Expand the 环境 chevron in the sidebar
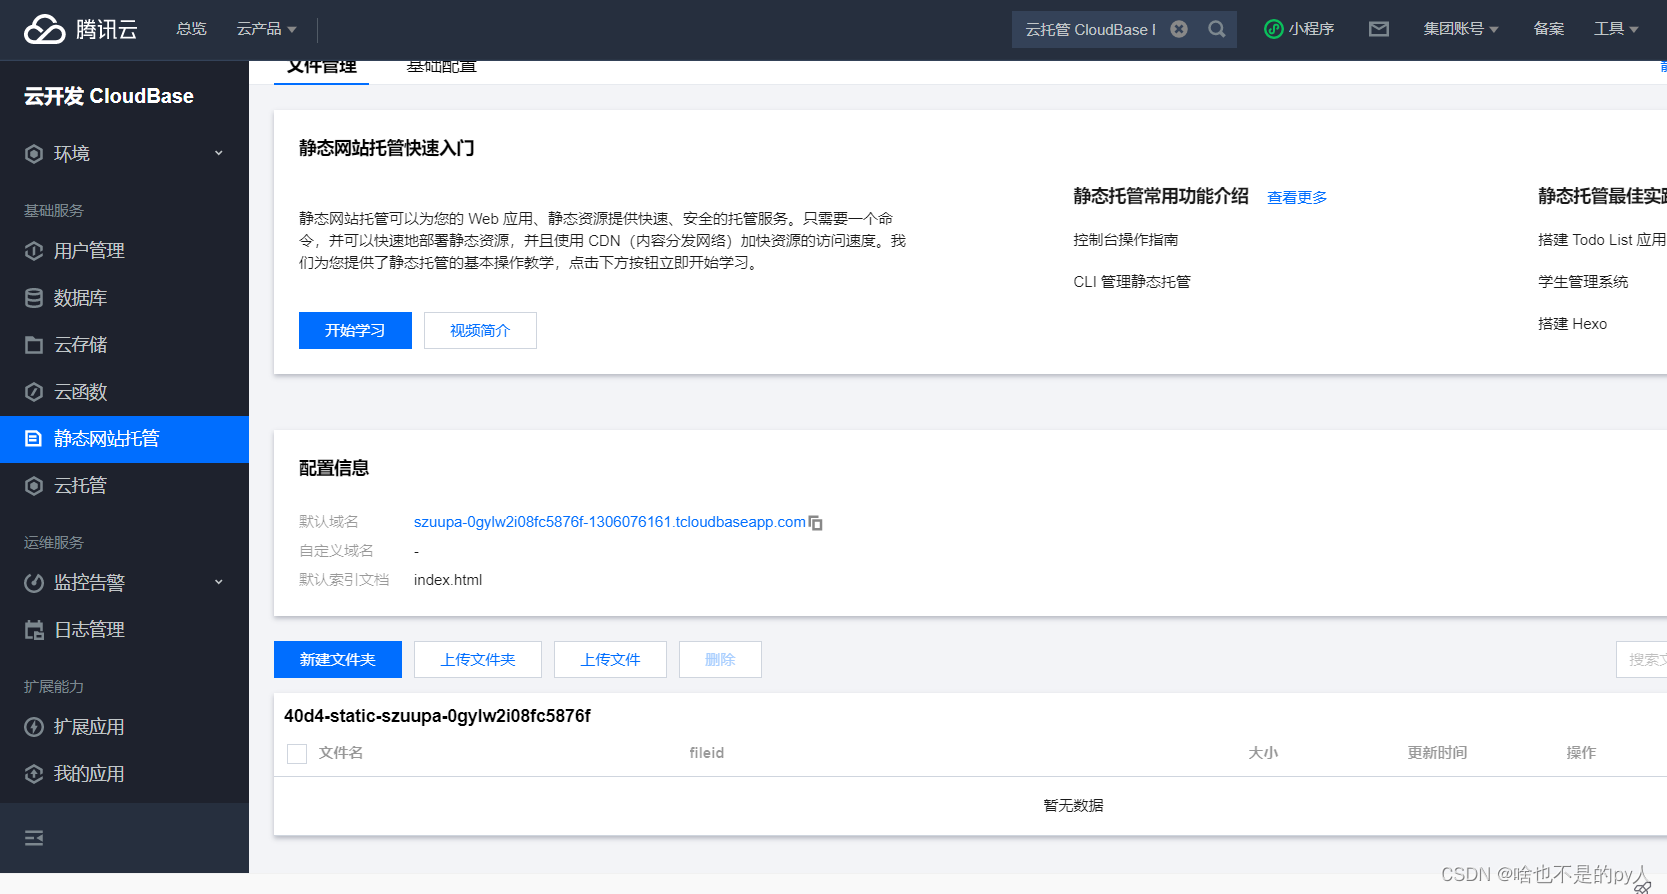Image resolution: width=1667 pixels, height=894 pixels. pos(219,153)
